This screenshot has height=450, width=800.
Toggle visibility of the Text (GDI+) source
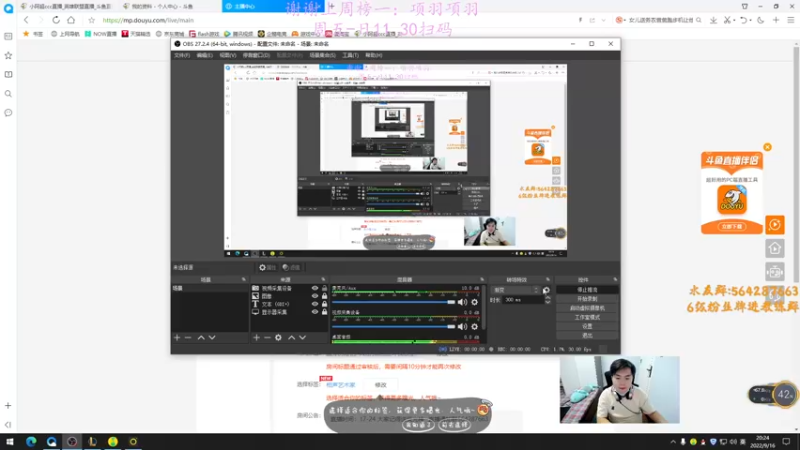tap(315, 304)
